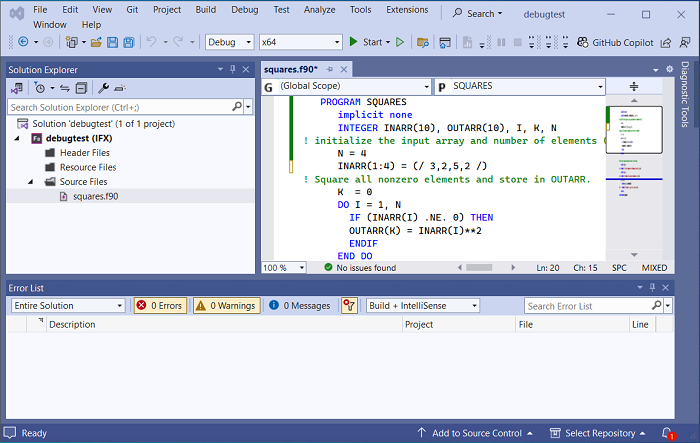Toggle the 0 Messages filter
The height and width of the screenshot is (443, 700).
click(x=299, y=305)
